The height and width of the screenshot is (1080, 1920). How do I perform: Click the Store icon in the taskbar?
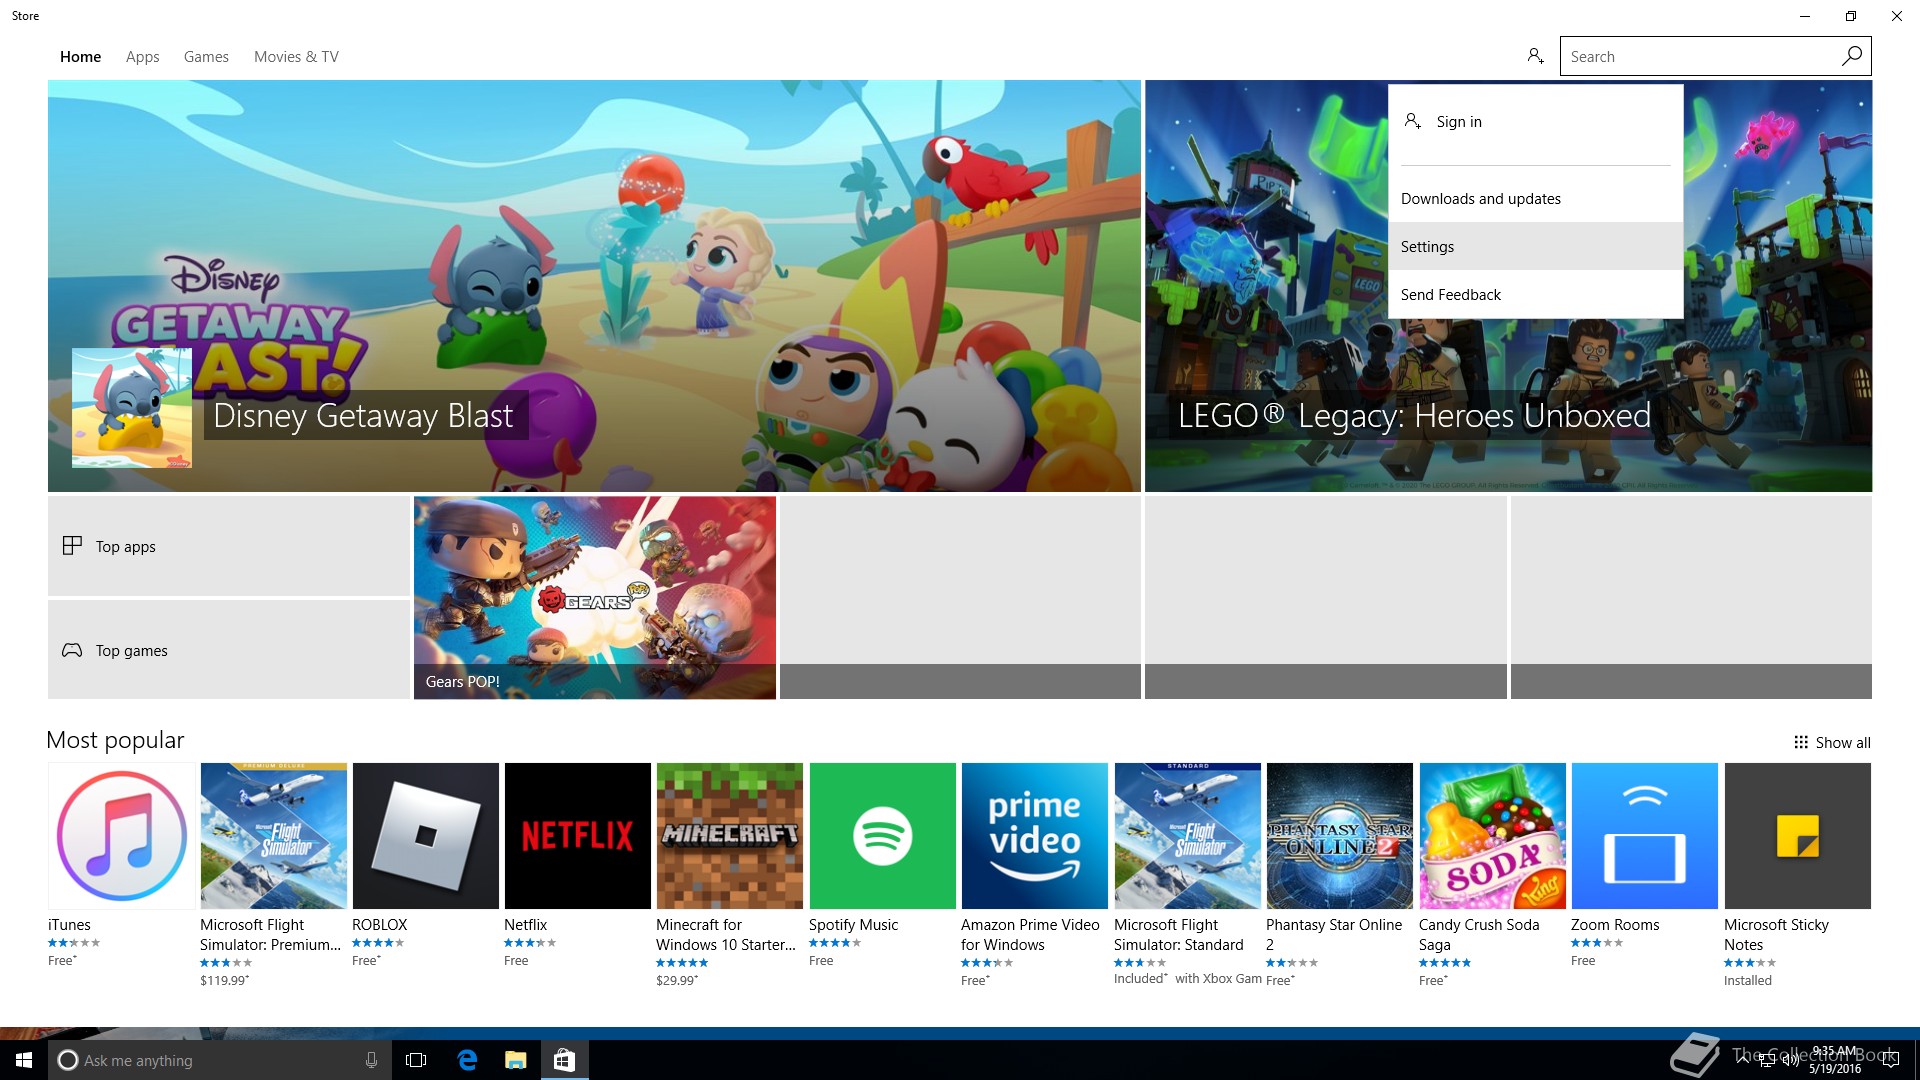[565, 1060]
